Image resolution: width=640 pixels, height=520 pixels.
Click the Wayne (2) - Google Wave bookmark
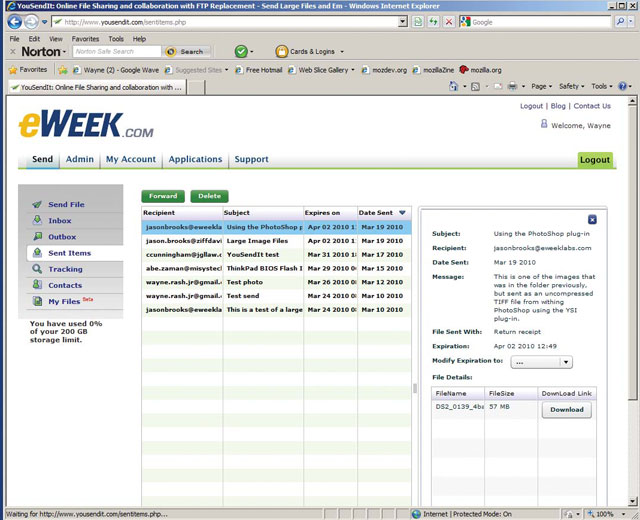click(x=116, y=70)
